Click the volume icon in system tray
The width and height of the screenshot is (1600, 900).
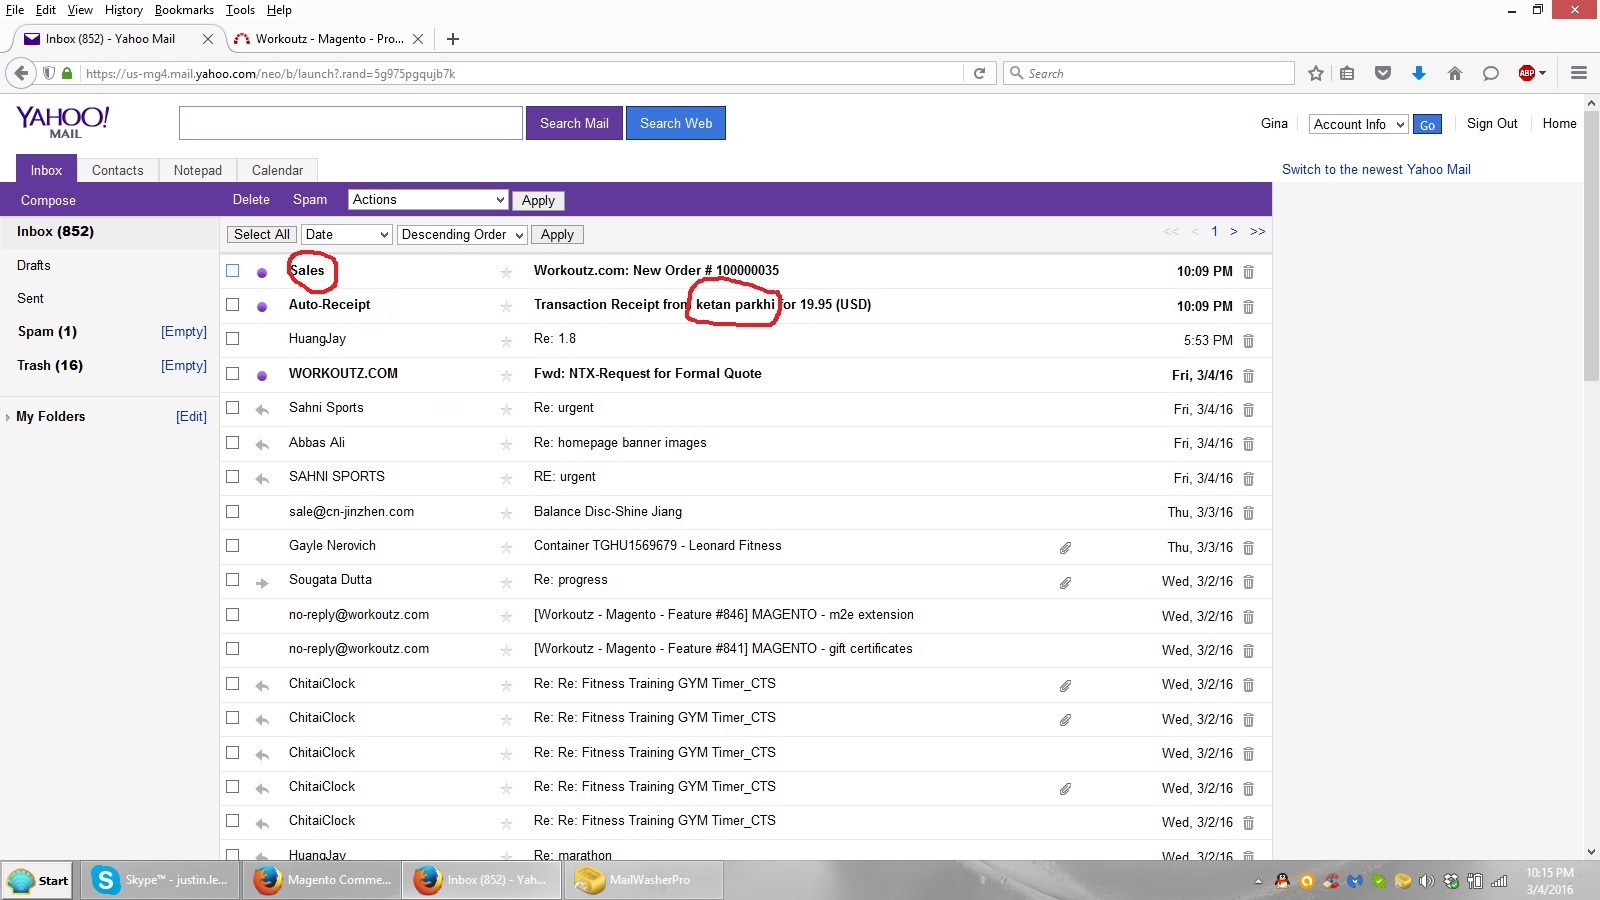point(1427,881)
